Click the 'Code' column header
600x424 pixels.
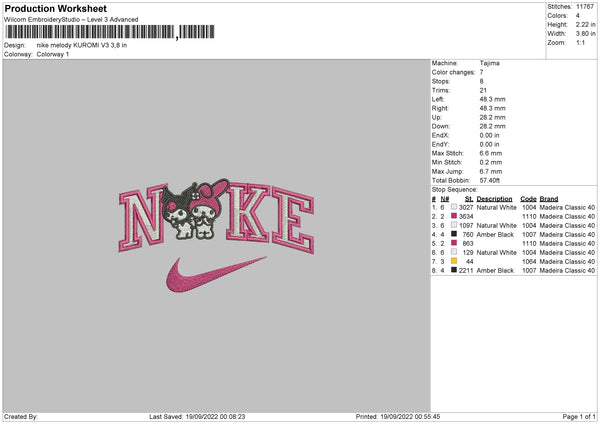pos(528,199)
